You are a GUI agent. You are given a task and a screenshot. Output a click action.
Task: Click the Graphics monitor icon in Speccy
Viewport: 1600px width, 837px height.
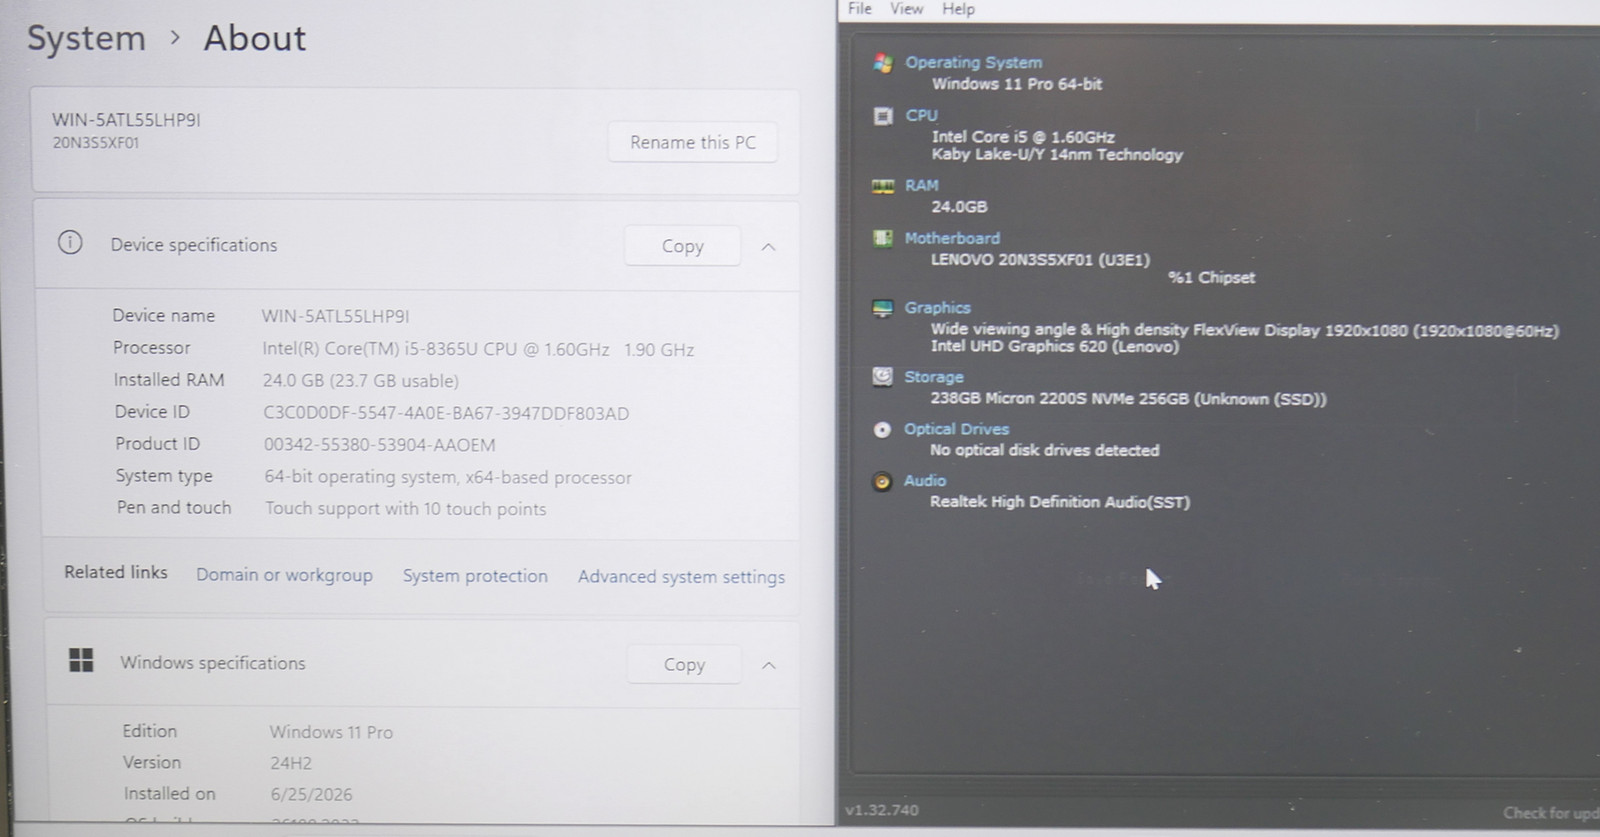point(882,308)
